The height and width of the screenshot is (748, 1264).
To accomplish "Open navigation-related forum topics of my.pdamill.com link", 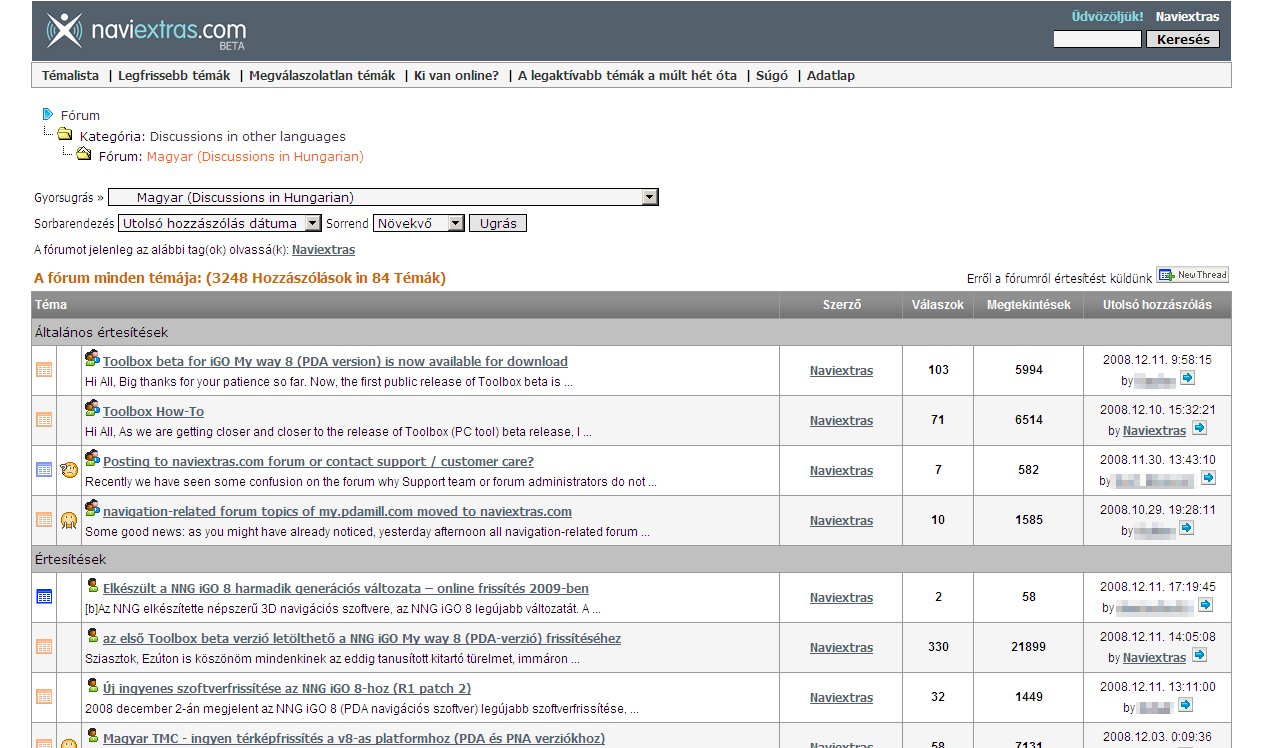I will [x=337, y=511].
